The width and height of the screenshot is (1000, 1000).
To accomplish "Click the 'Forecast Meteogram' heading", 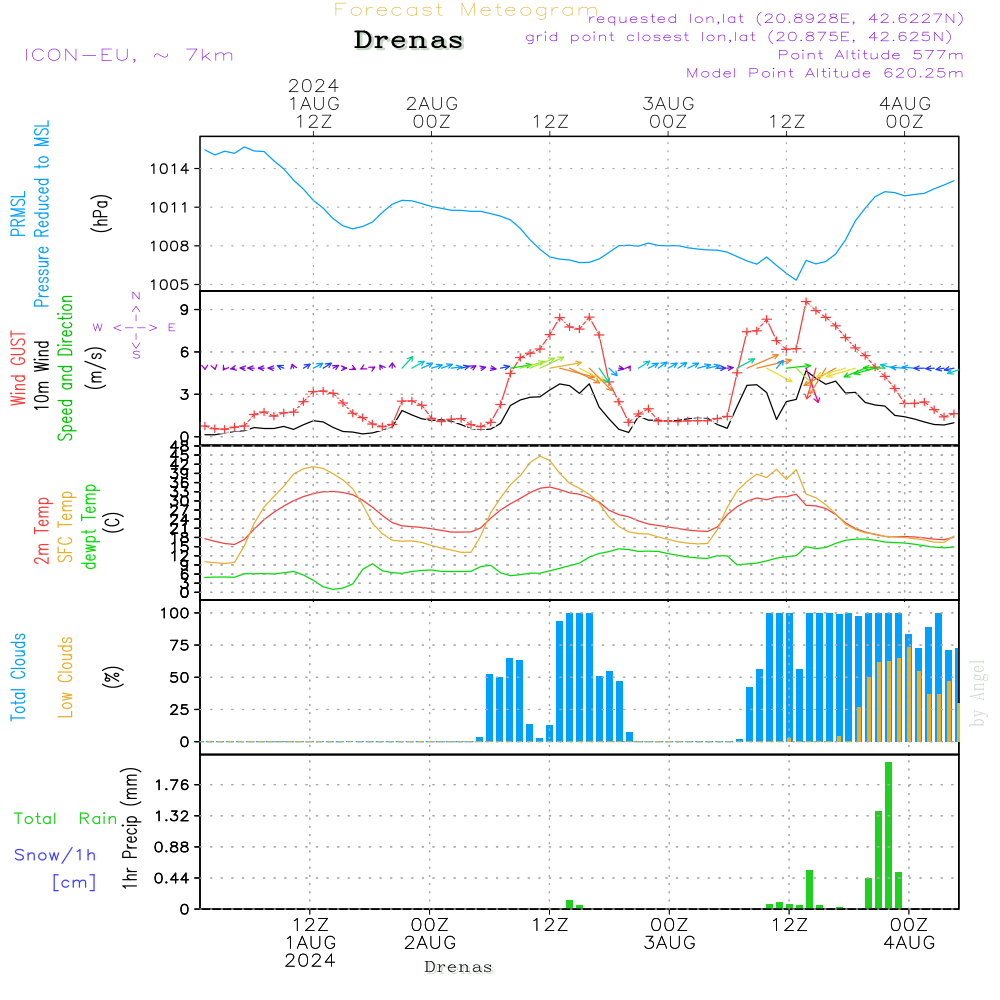I will (x=466, y=10).
